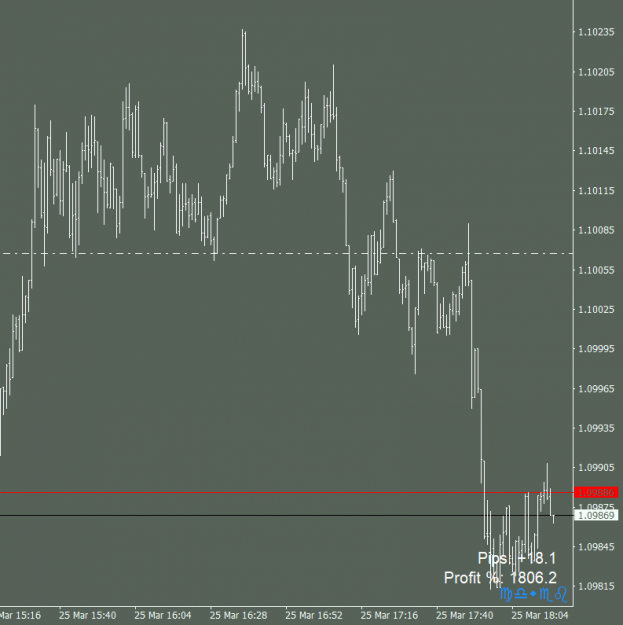Click the 1.09965 price axis label

[596, 389]
